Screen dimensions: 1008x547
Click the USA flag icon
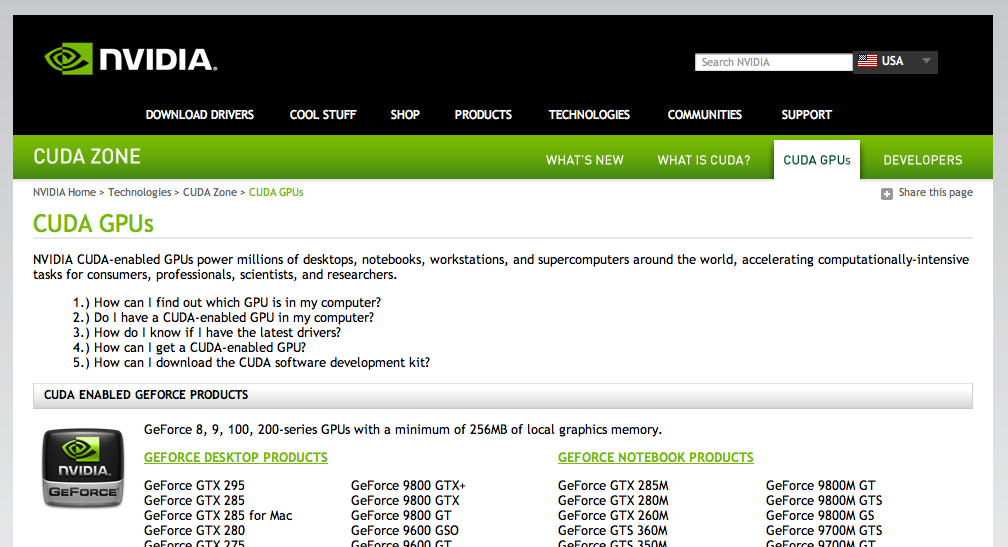[x=867, y=61]
